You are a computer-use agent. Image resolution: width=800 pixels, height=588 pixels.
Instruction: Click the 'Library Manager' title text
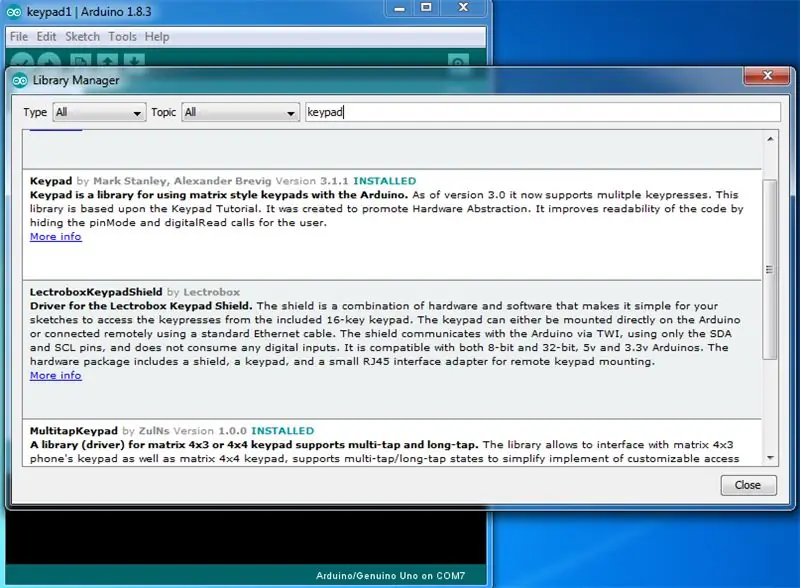76,80
